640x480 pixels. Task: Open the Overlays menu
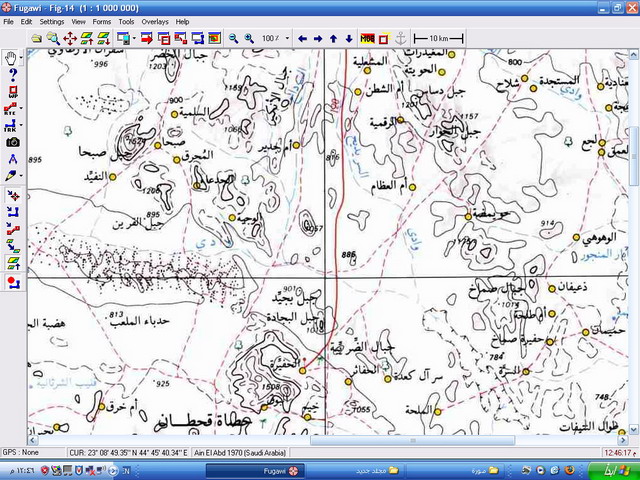(155, 22)
